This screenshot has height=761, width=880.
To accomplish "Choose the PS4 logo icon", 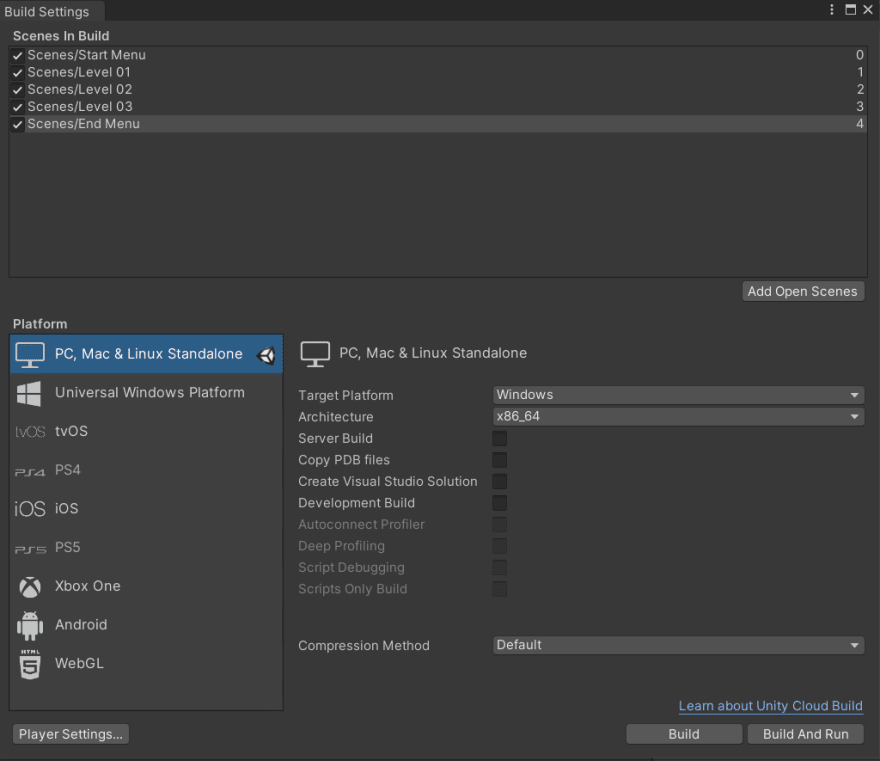I will pos(30,472).
